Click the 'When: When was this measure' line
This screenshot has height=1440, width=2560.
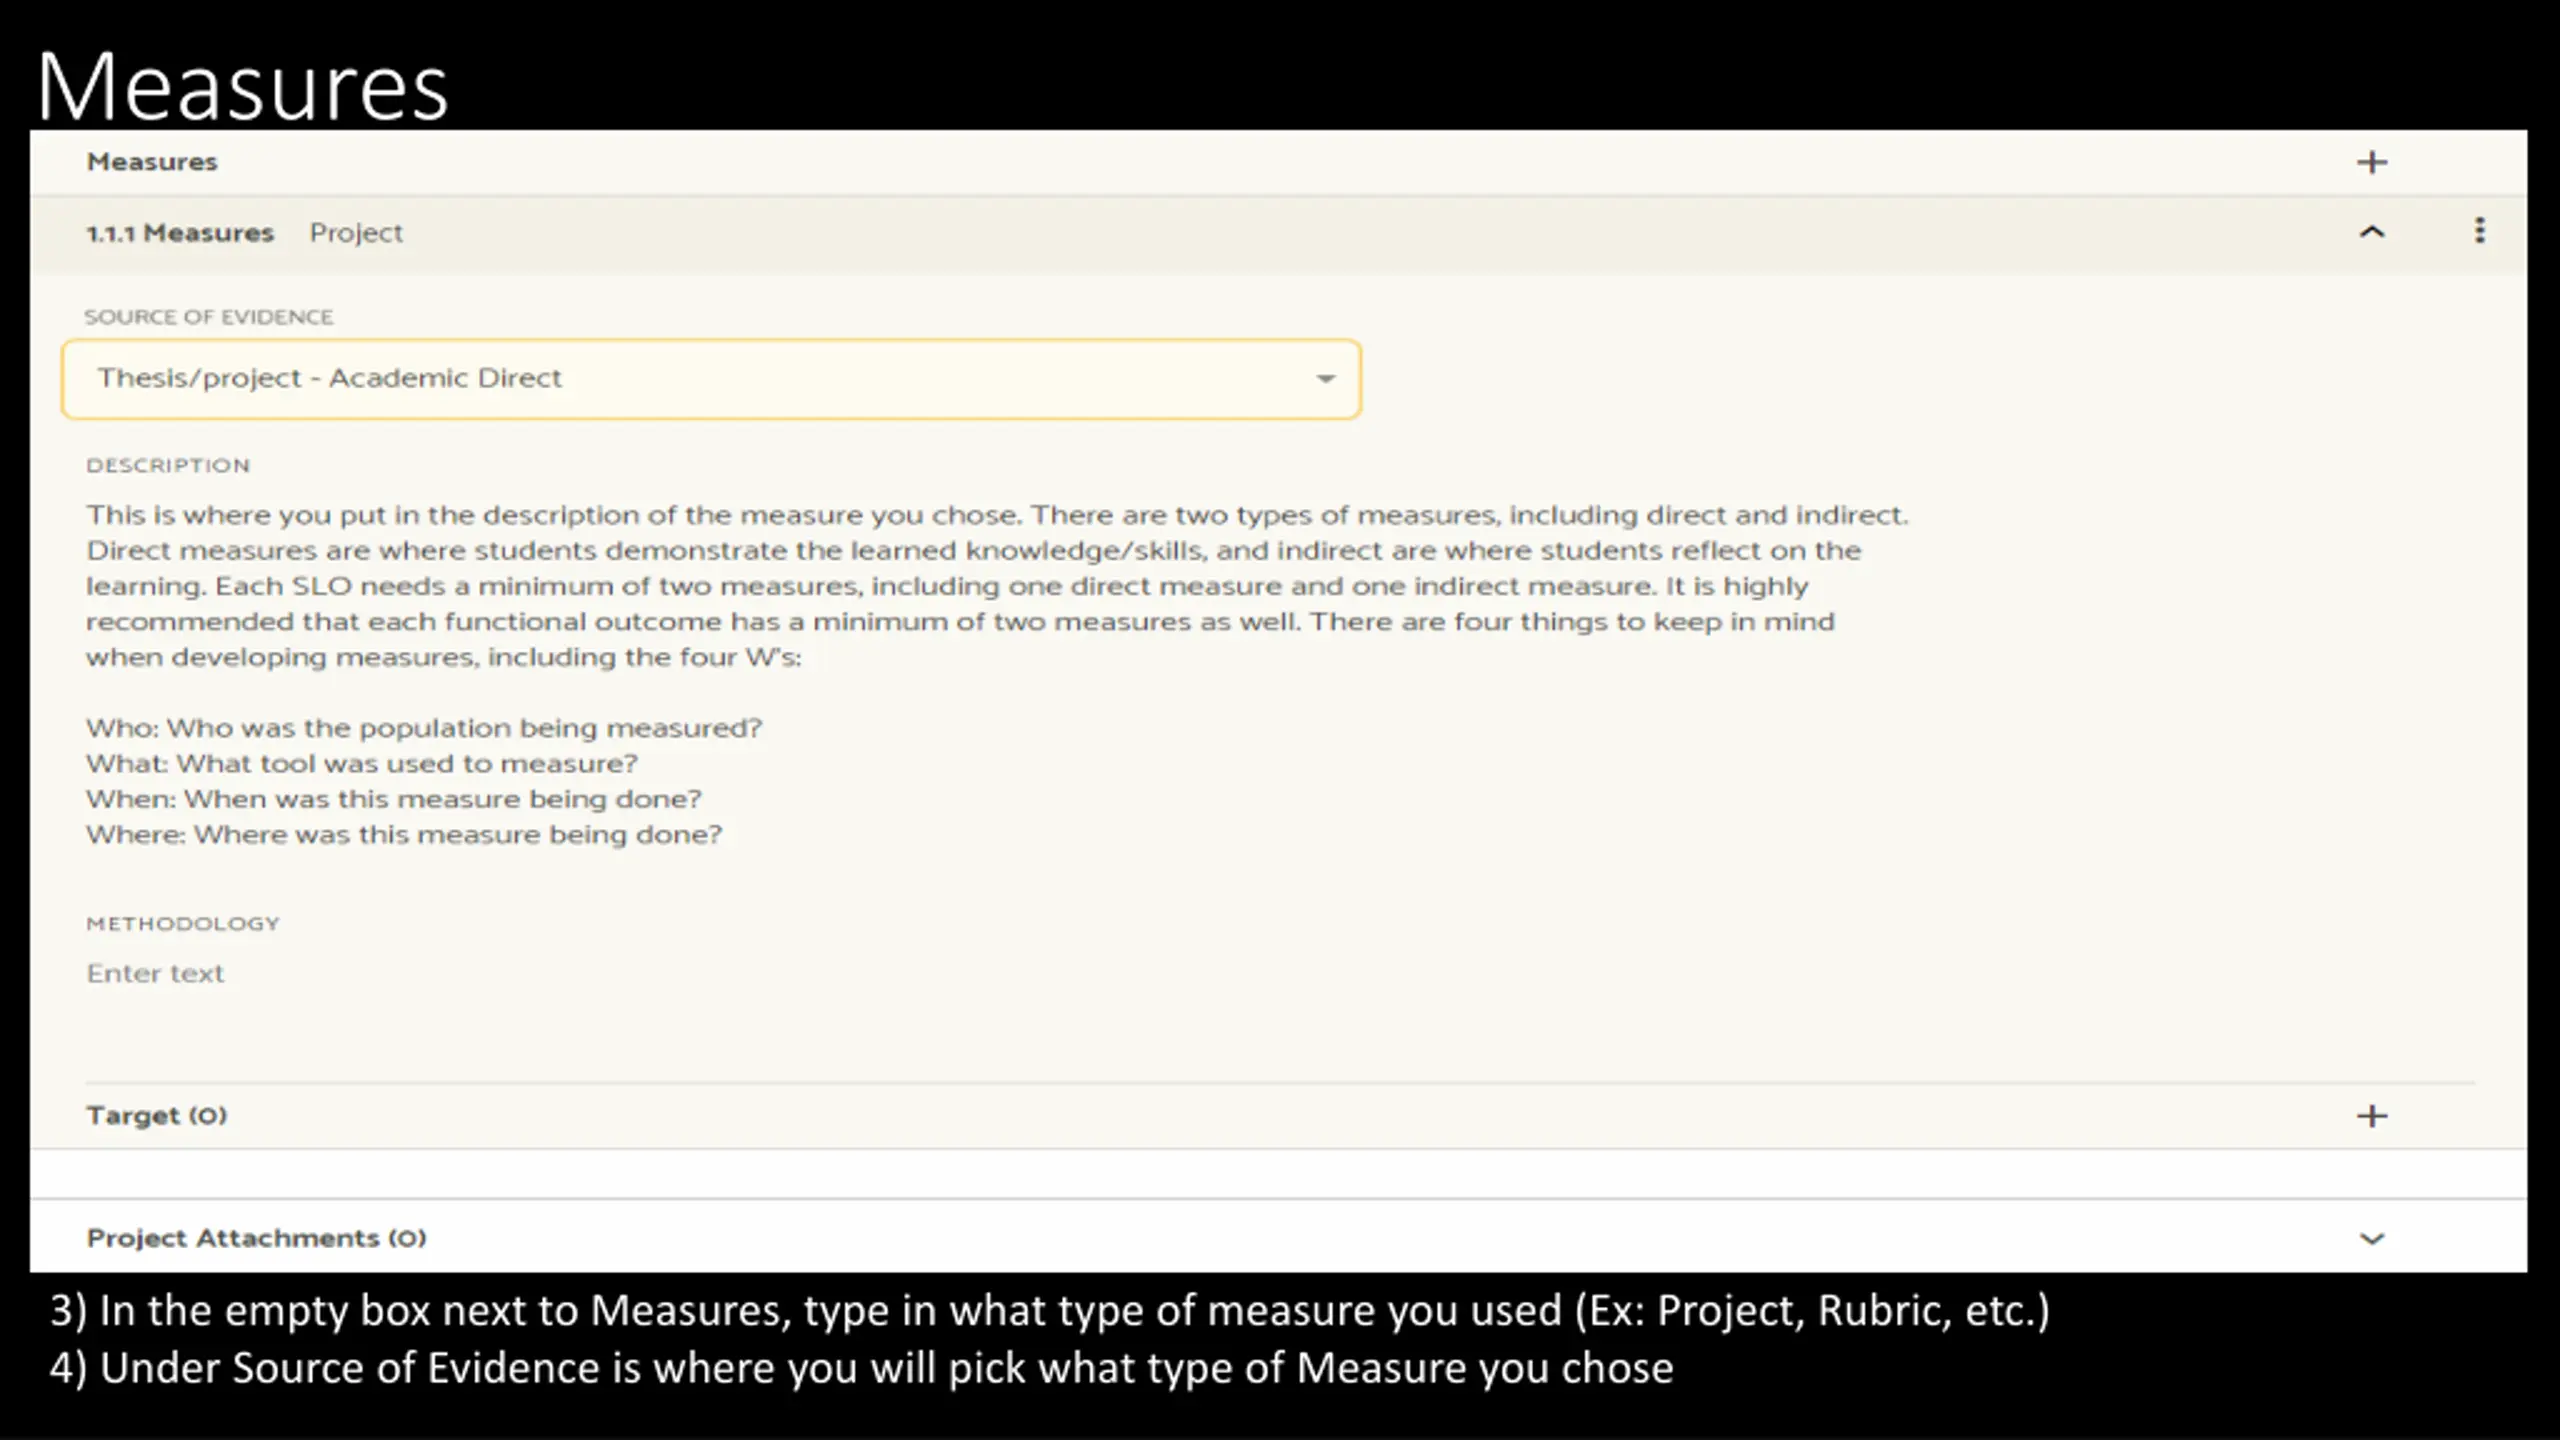[394, 799]
